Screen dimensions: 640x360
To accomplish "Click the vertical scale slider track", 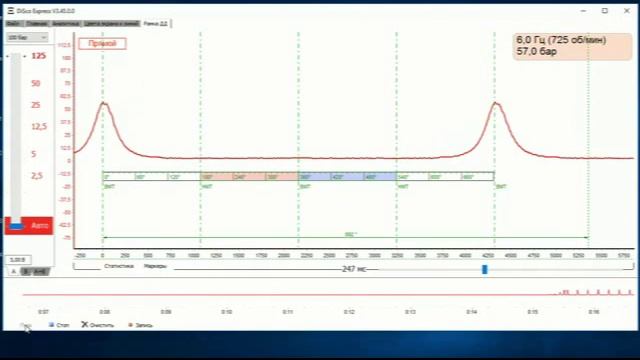I will [16, 137].
